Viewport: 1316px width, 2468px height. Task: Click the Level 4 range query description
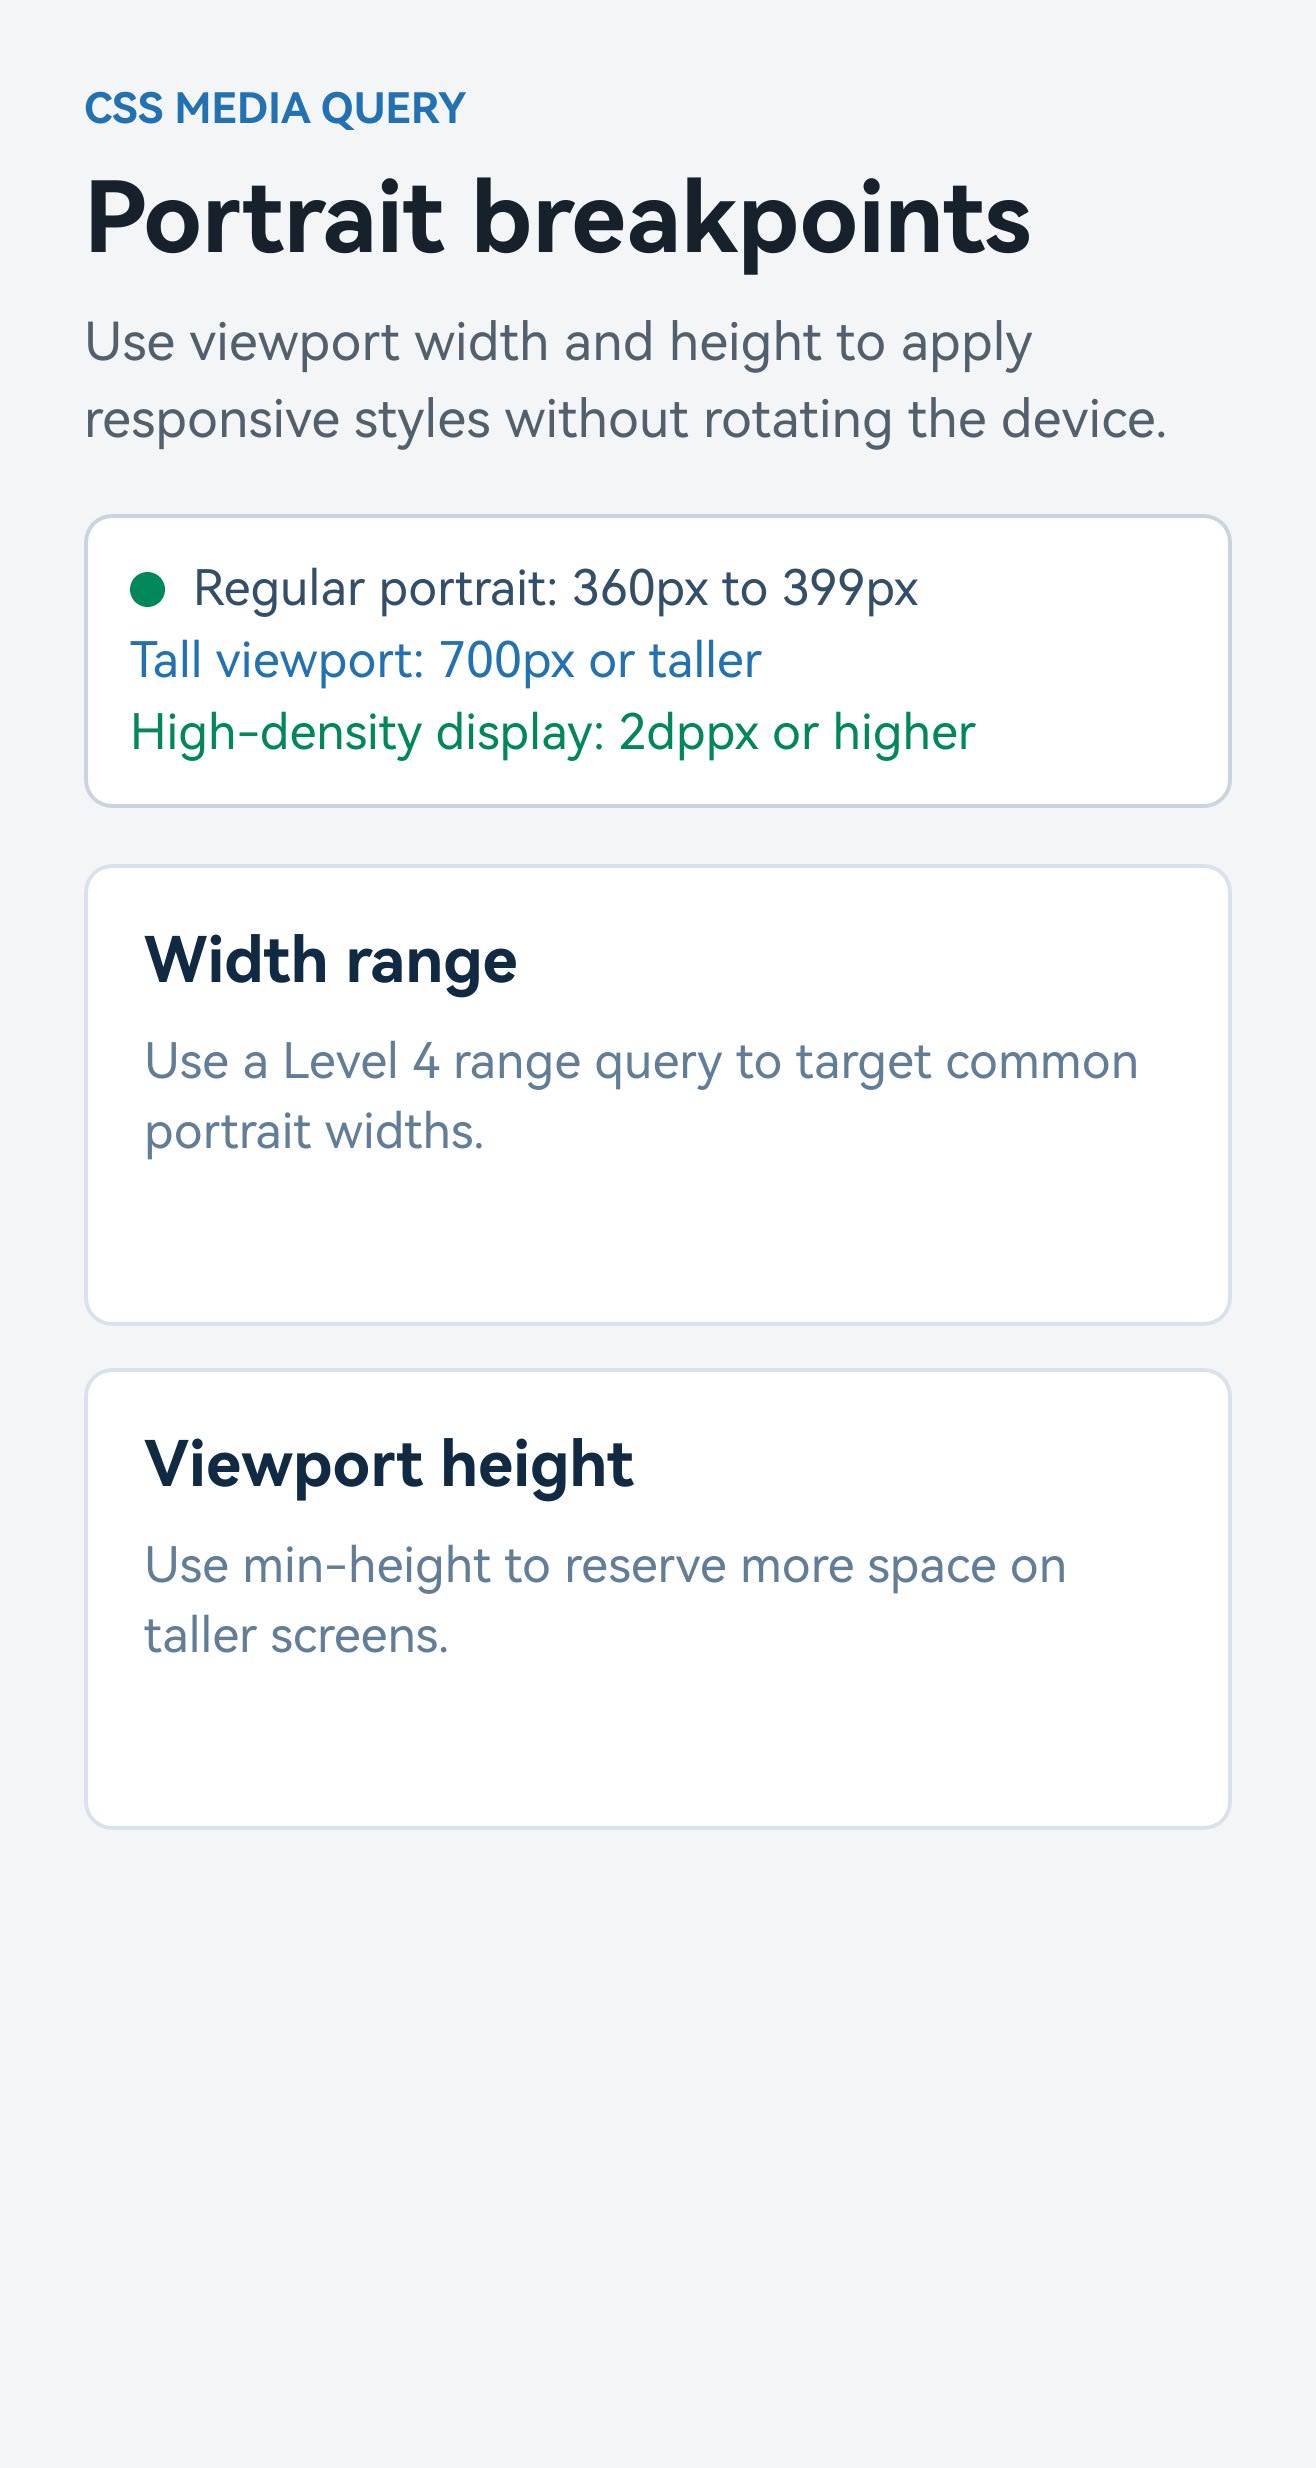[642, 1097]
